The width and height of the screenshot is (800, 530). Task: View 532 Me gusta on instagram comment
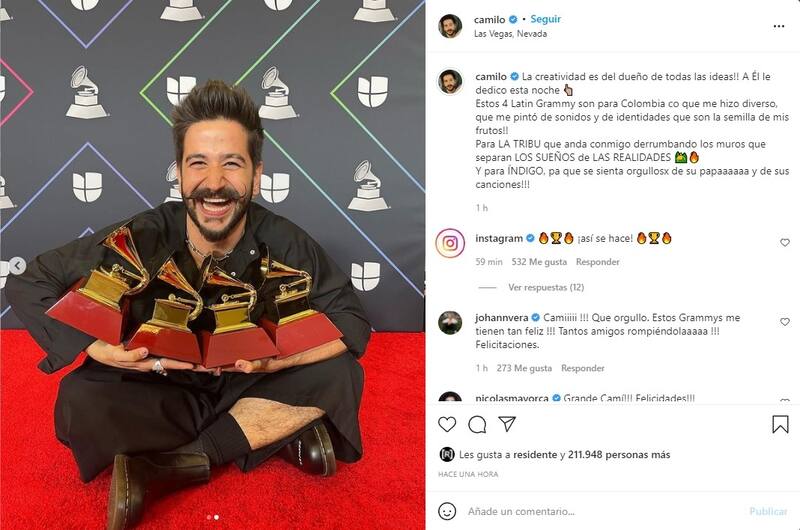click(539, 262)
